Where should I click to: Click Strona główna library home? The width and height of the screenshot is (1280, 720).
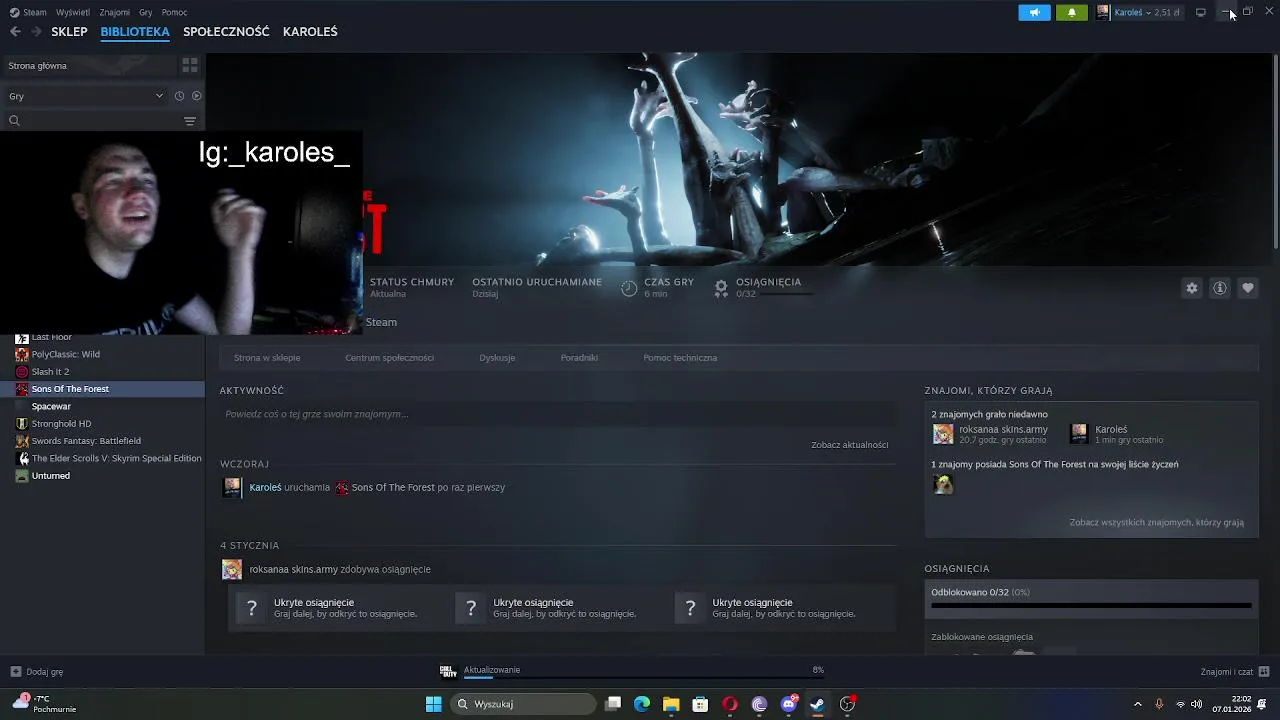(88, 65)
